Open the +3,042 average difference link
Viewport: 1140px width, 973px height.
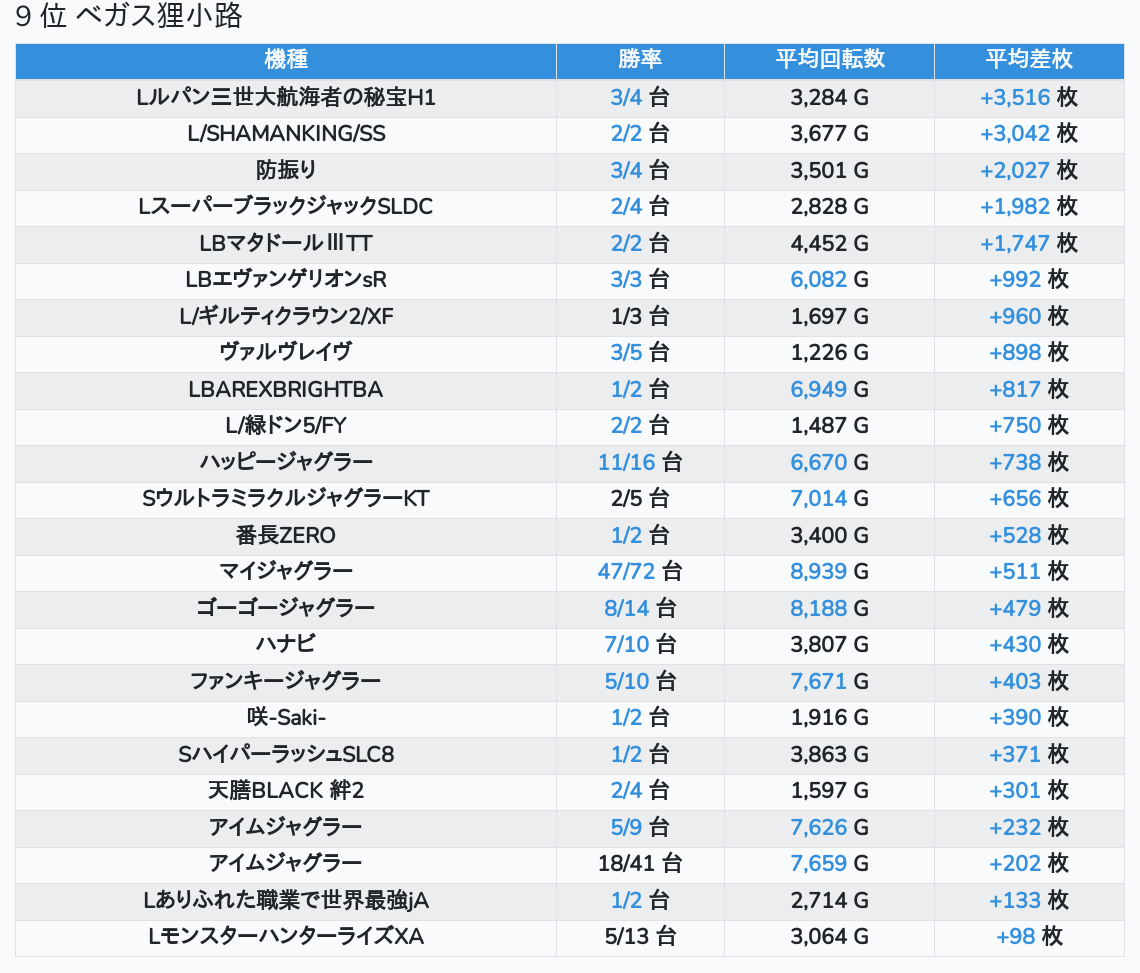(1015, 134)
